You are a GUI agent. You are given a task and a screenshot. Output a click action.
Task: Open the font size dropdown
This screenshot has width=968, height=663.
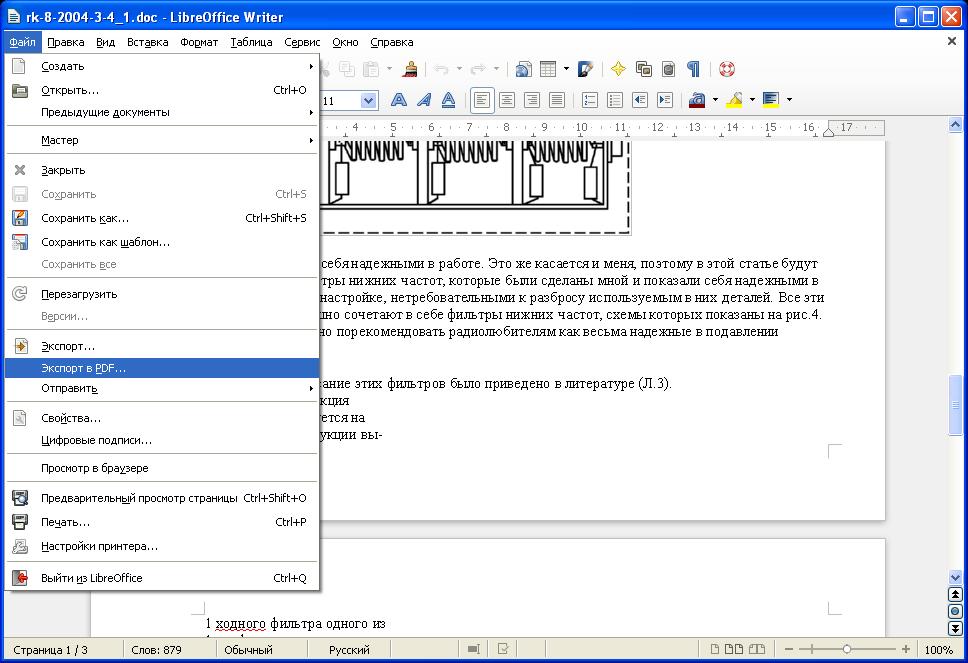pos(368,100)
